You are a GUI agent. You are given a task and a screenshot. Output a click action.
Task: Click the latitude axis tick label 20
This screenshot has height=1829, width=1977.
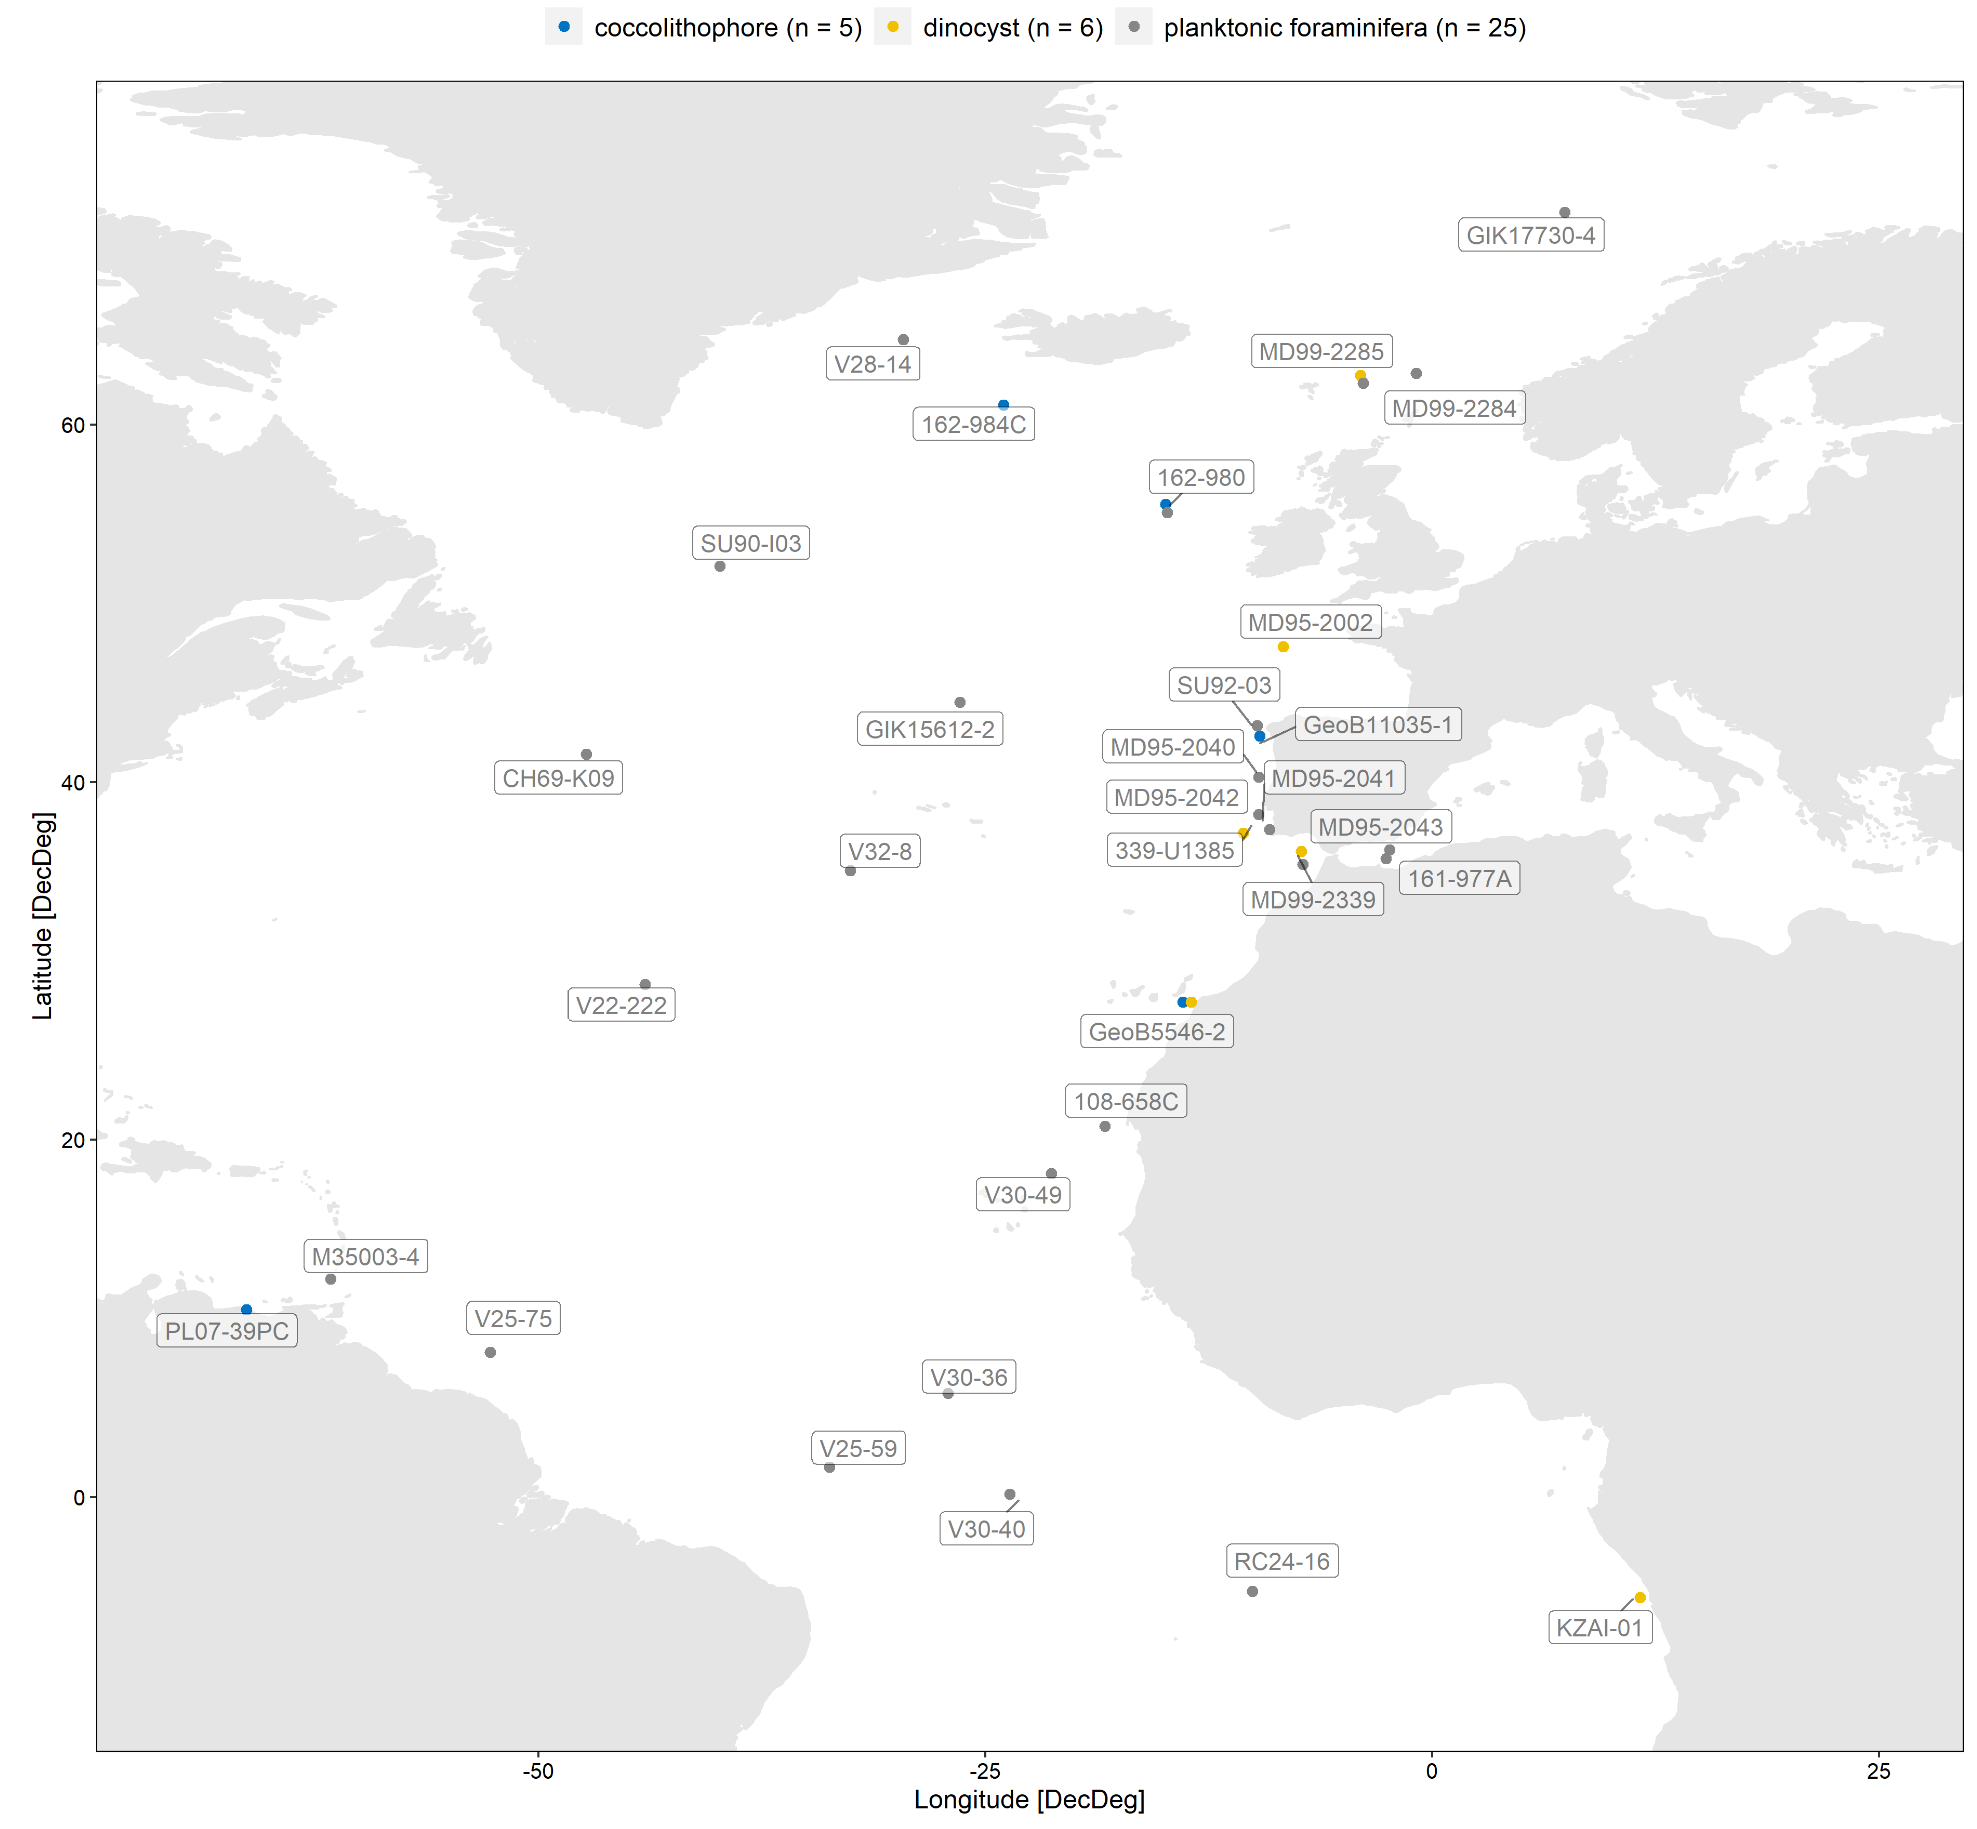(73, 1140)
